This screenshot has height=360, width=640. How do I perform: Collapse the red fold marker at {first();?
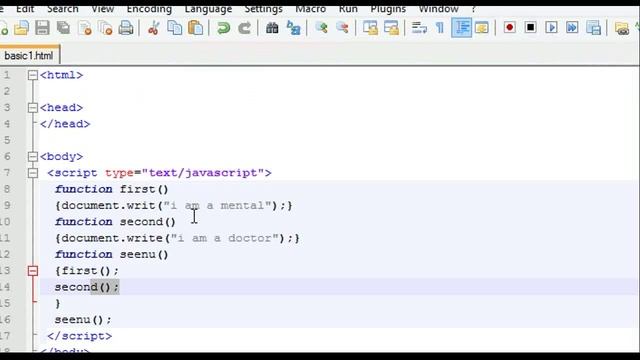pos(33,271)
